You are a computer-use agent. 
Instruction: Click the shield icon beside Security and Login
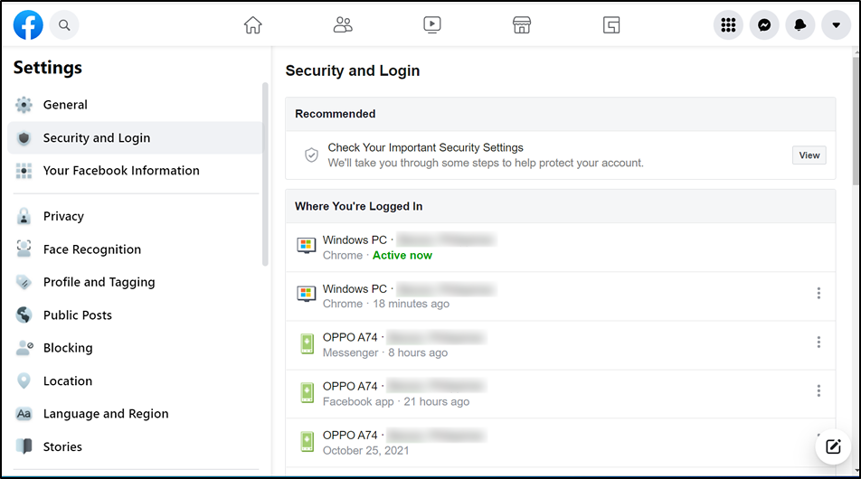click(24, 138)
